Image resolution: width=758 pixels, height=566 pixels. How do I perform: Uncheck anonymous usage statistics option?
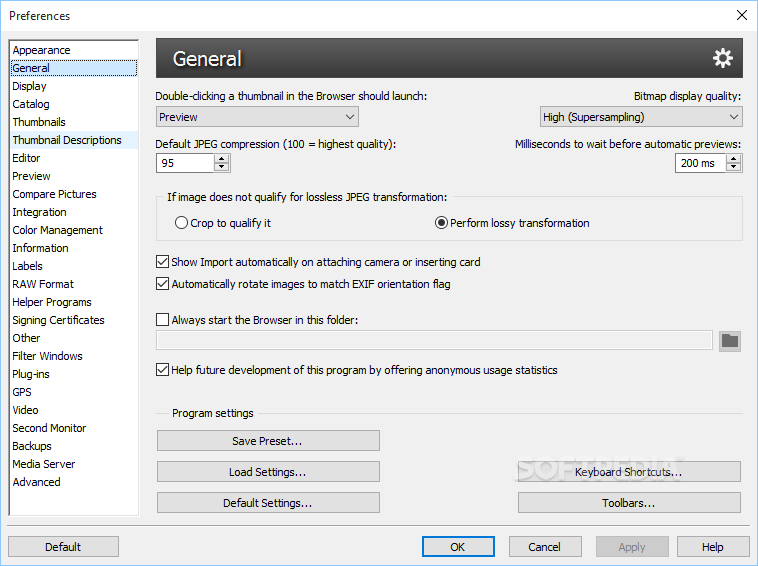tap(164, 370)
